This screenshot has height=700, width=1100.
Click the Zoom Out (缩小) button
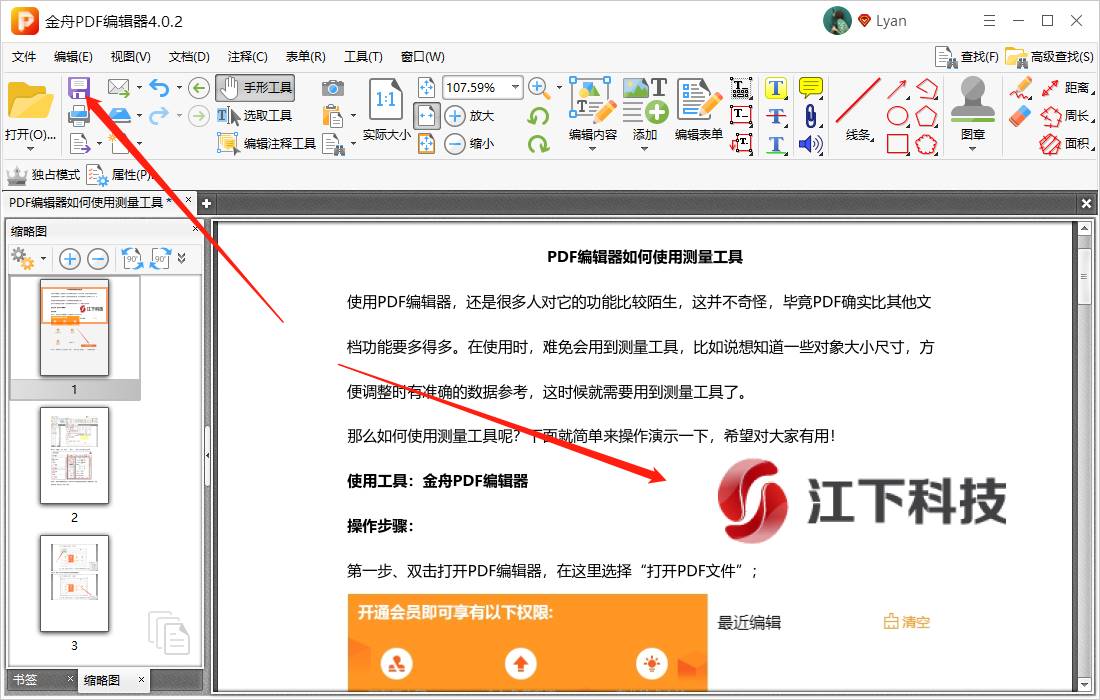(469, 143)
